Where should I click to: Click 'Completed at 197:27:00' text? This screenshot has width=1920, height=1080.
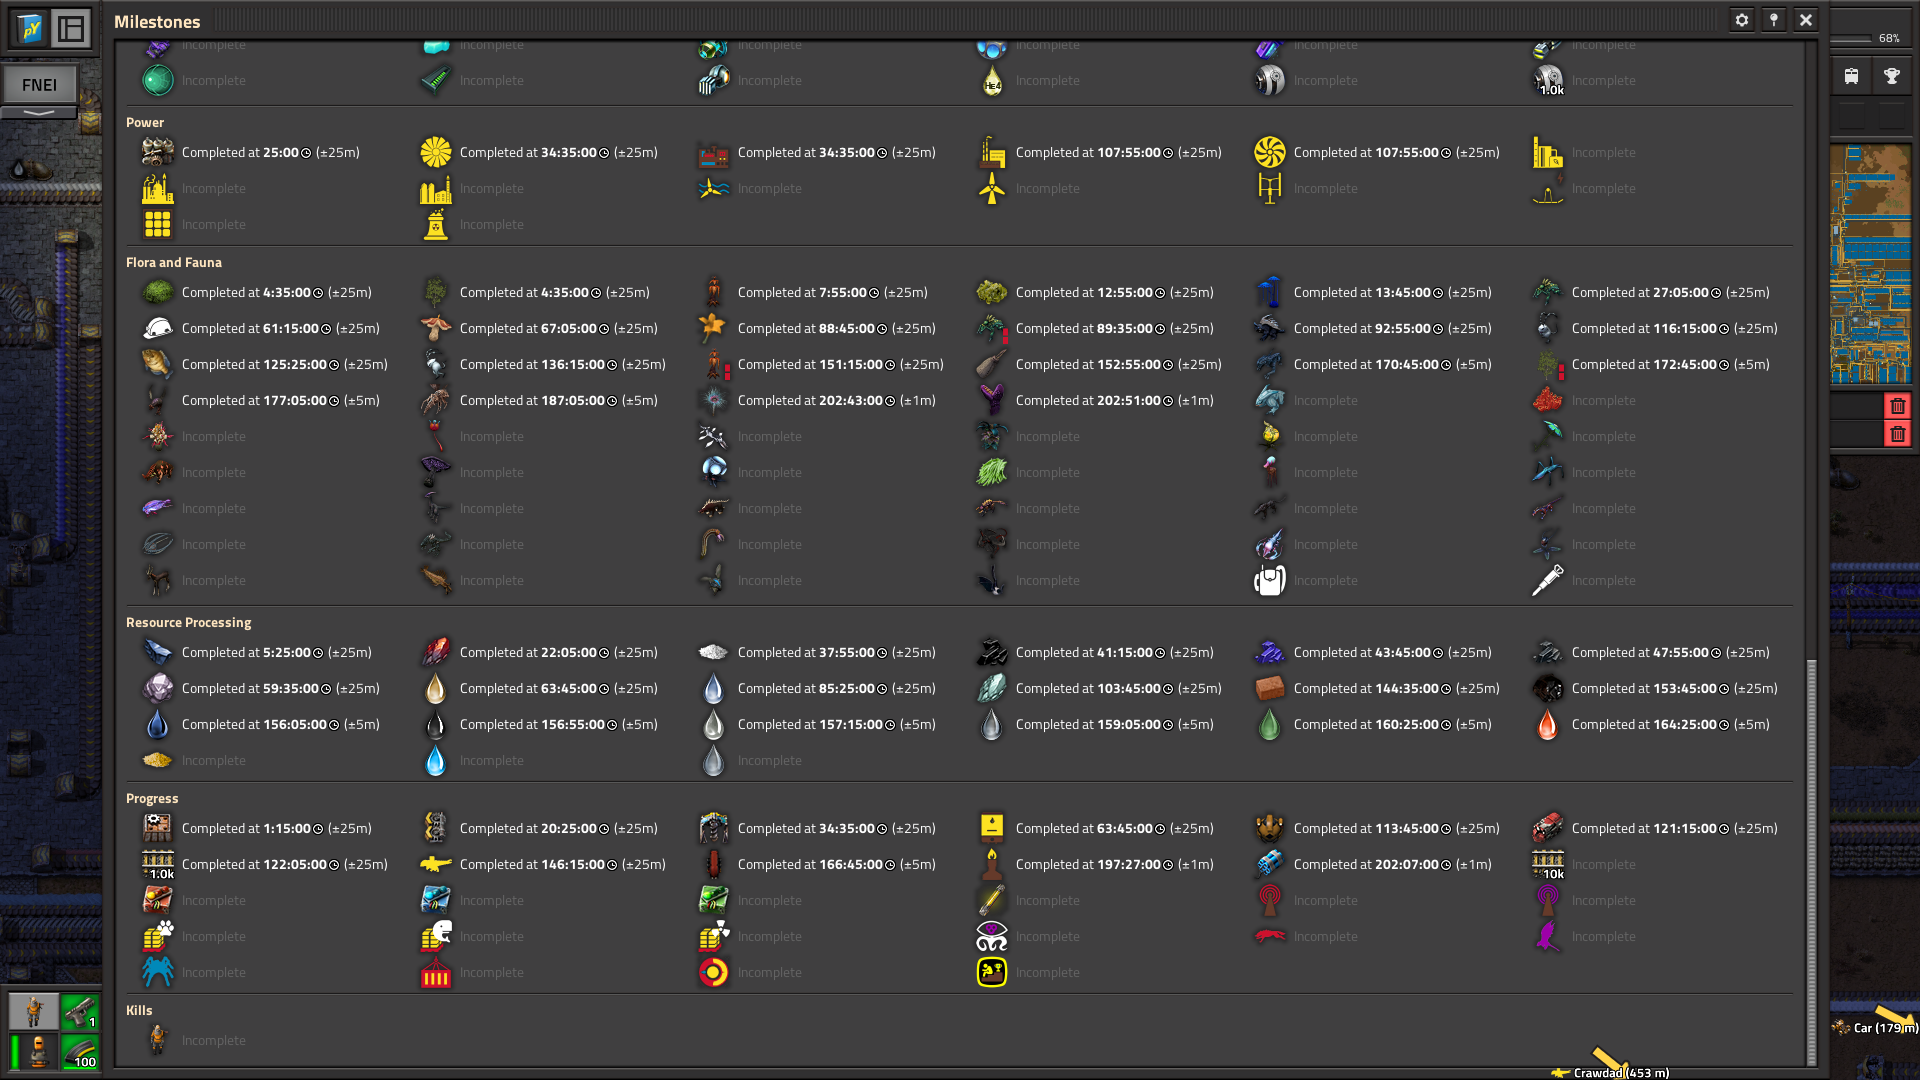(1088, 864)
